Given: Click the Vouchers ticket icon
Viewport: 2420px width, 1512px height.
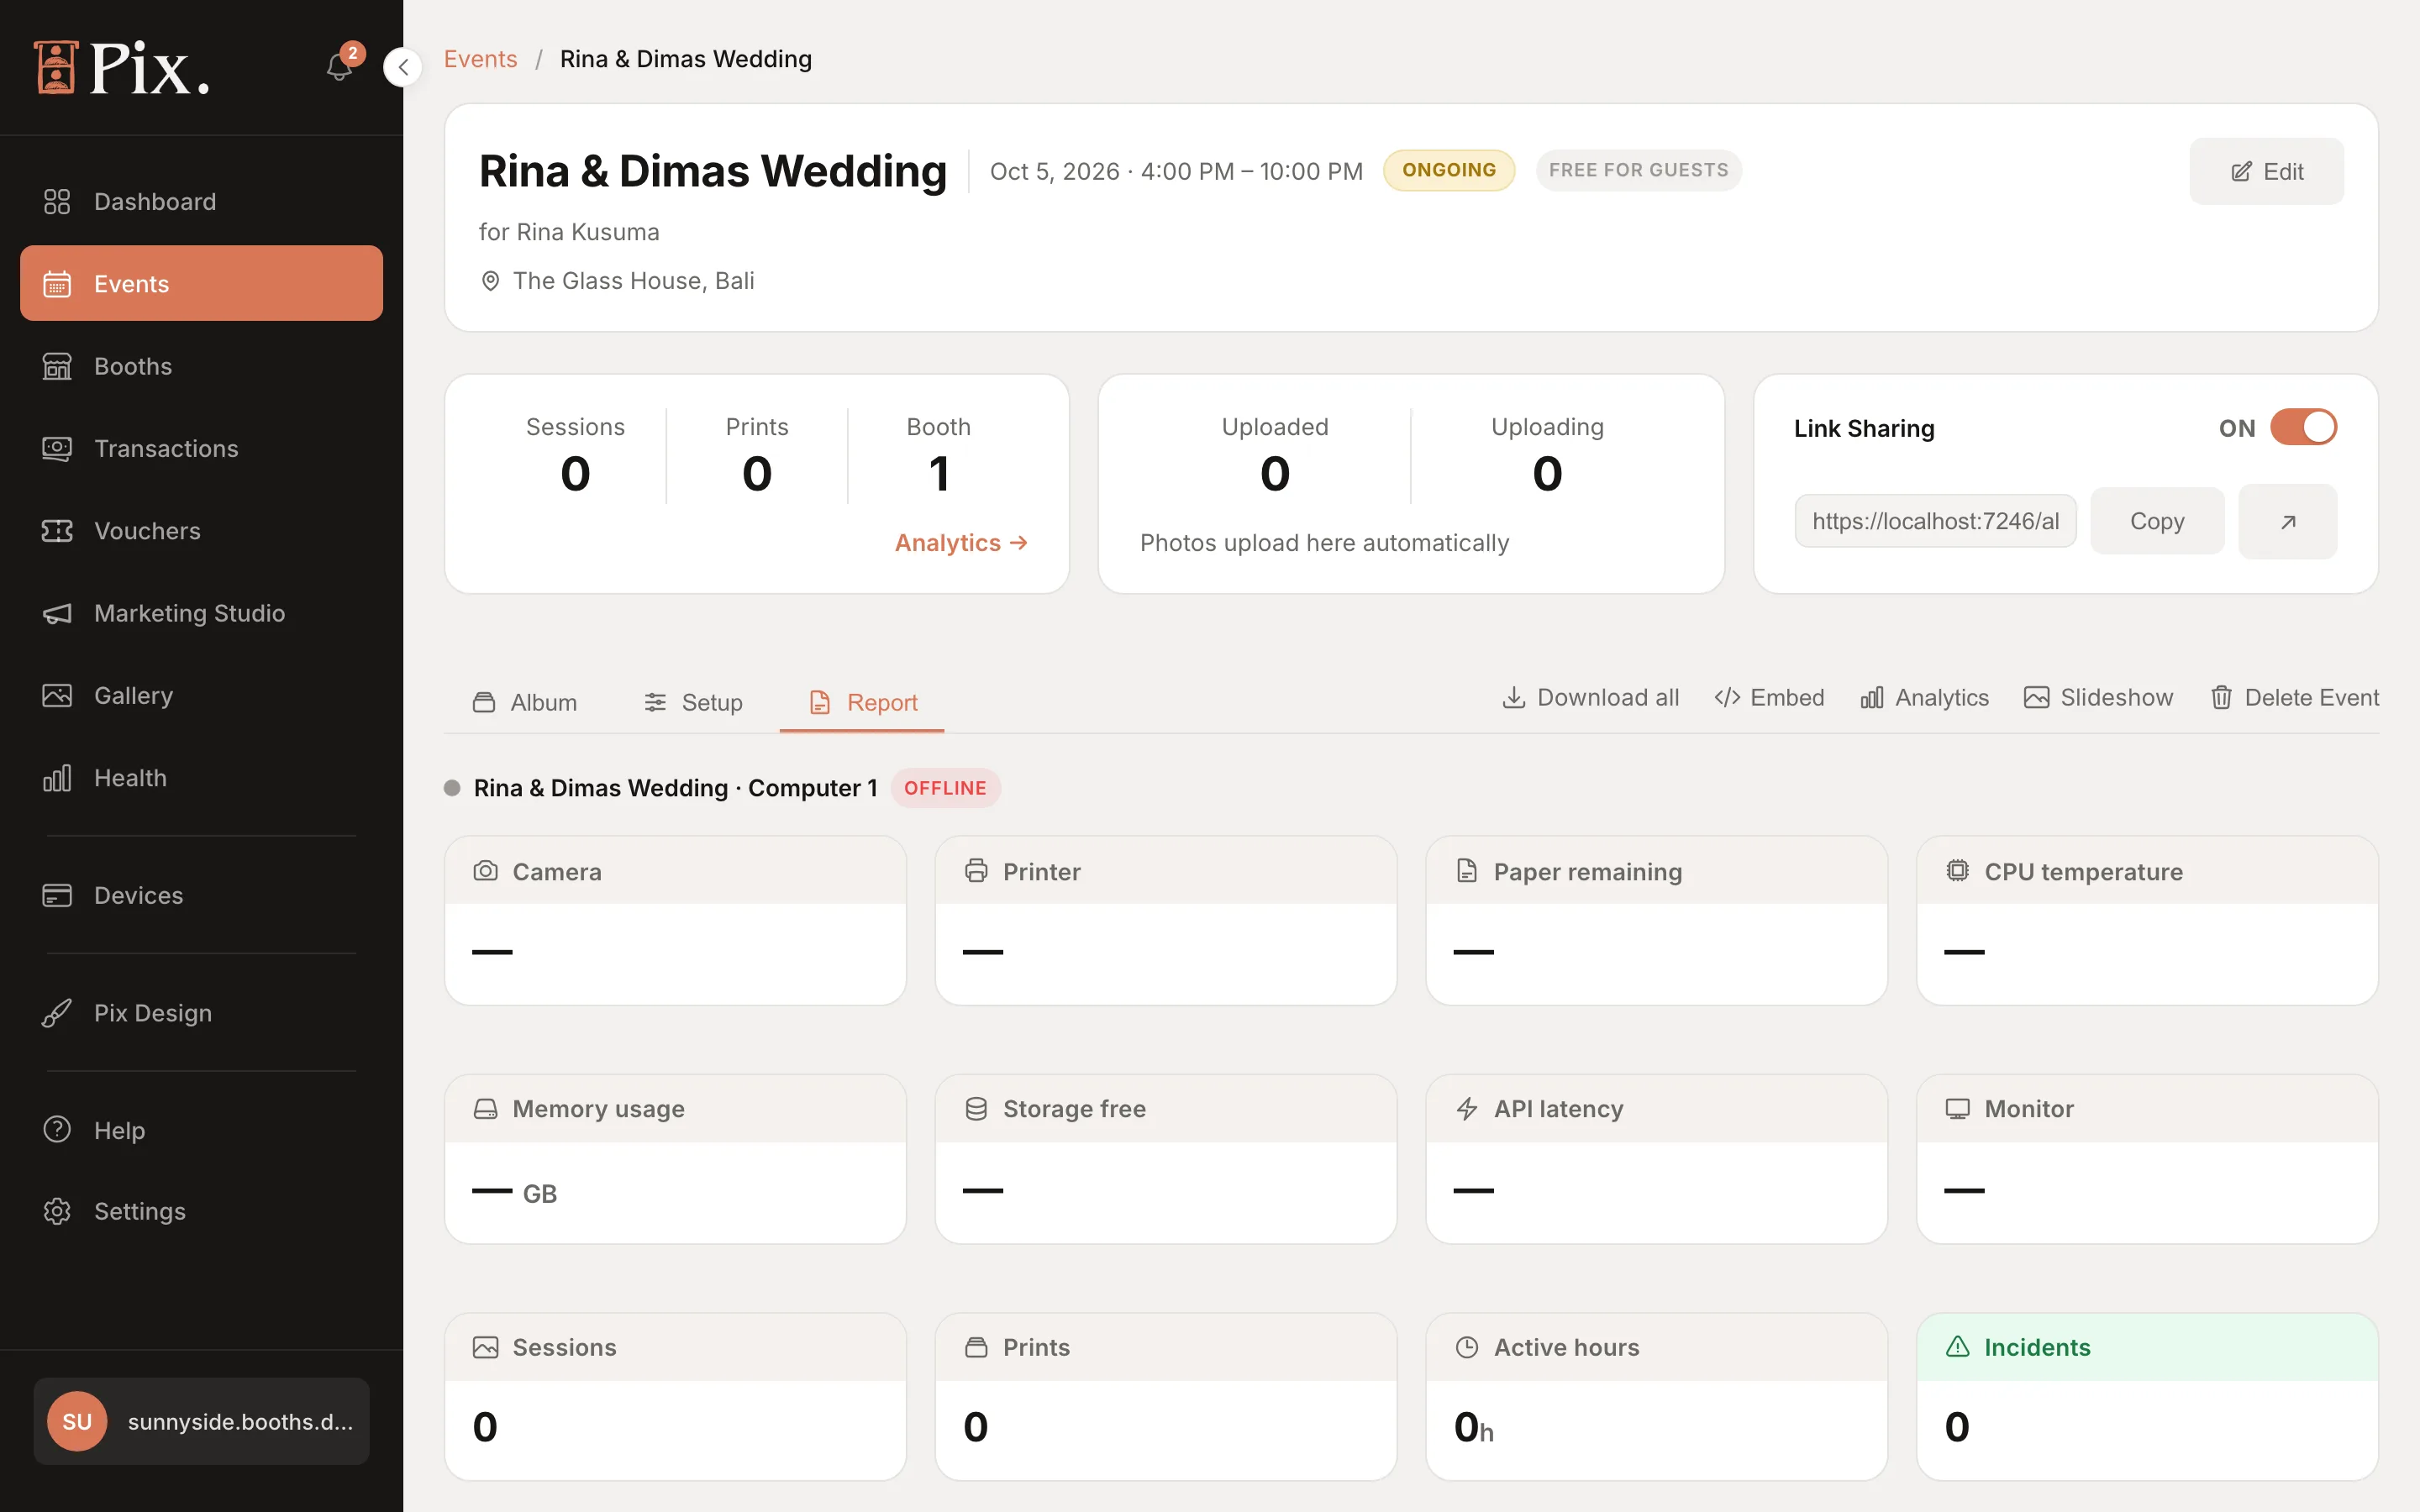Looking at the screenshot, I should (x=57, y=531).
